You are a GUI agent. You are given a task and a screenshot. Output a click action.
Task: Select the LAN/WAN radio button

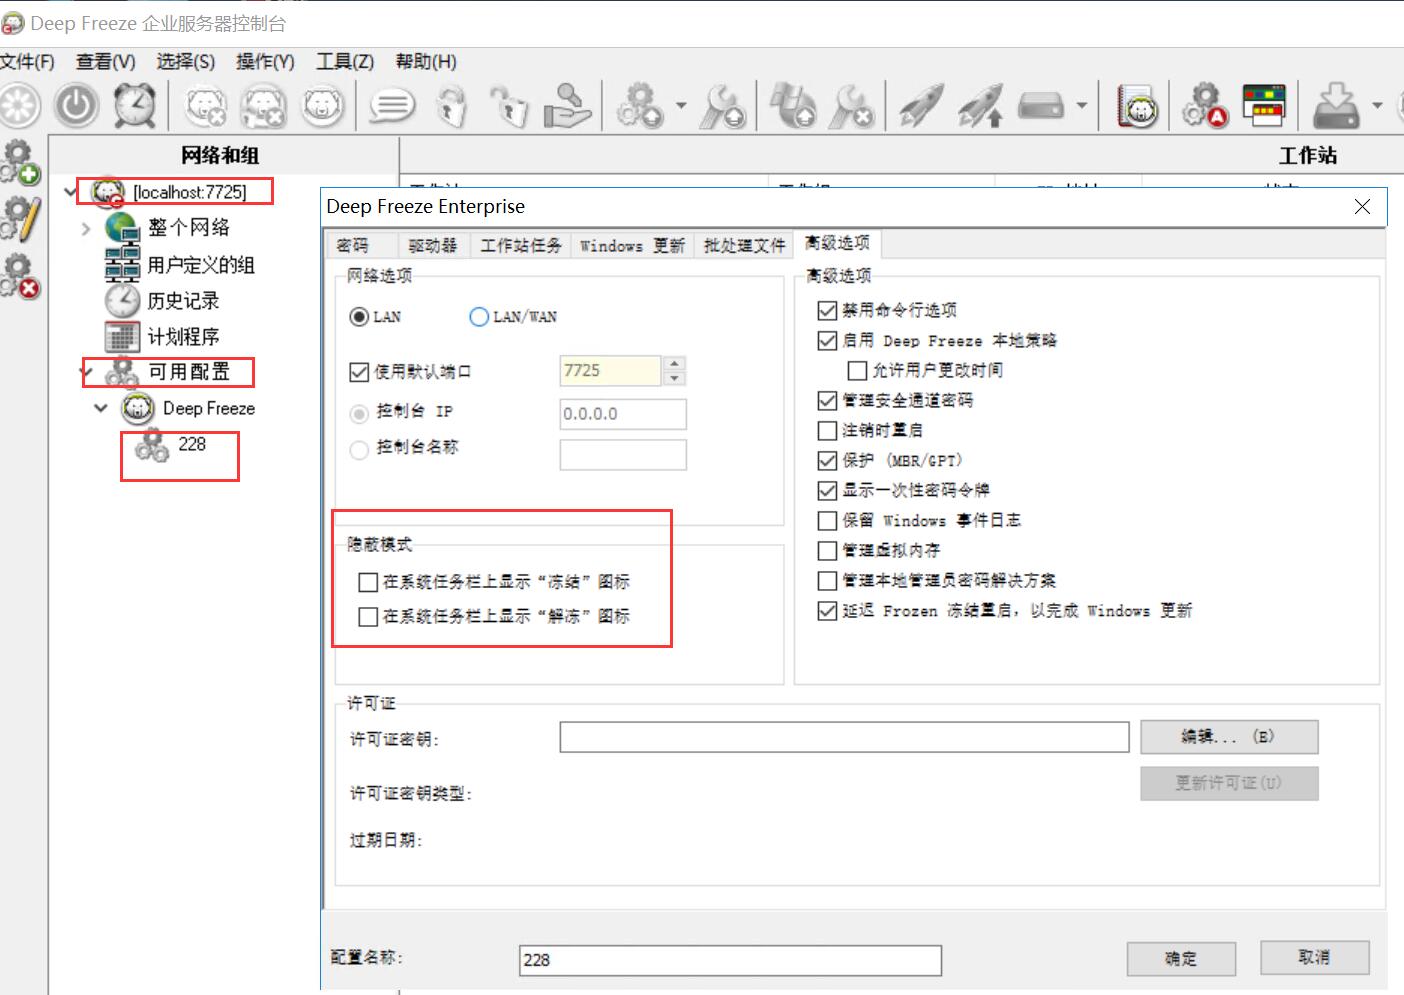point(479,317)
